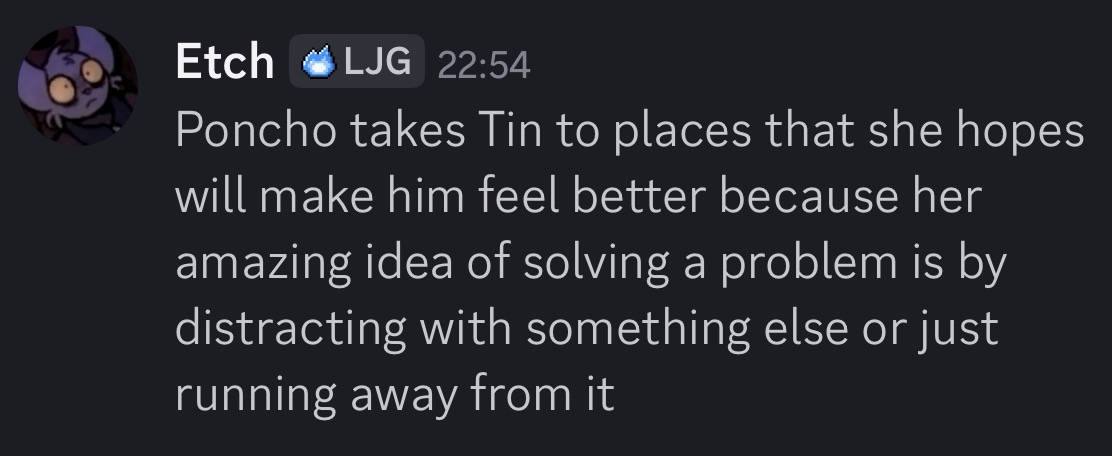The height and width of the screenshot is (456, 1112).
Task: Open Etch's profile avatar picture
Action: point(78,86)
